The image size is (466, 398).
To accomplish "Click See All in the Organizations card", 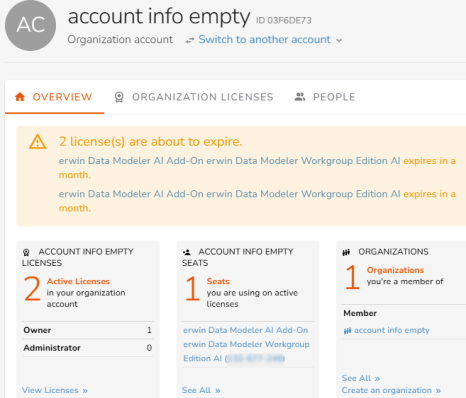I will [x=361, y=378].
